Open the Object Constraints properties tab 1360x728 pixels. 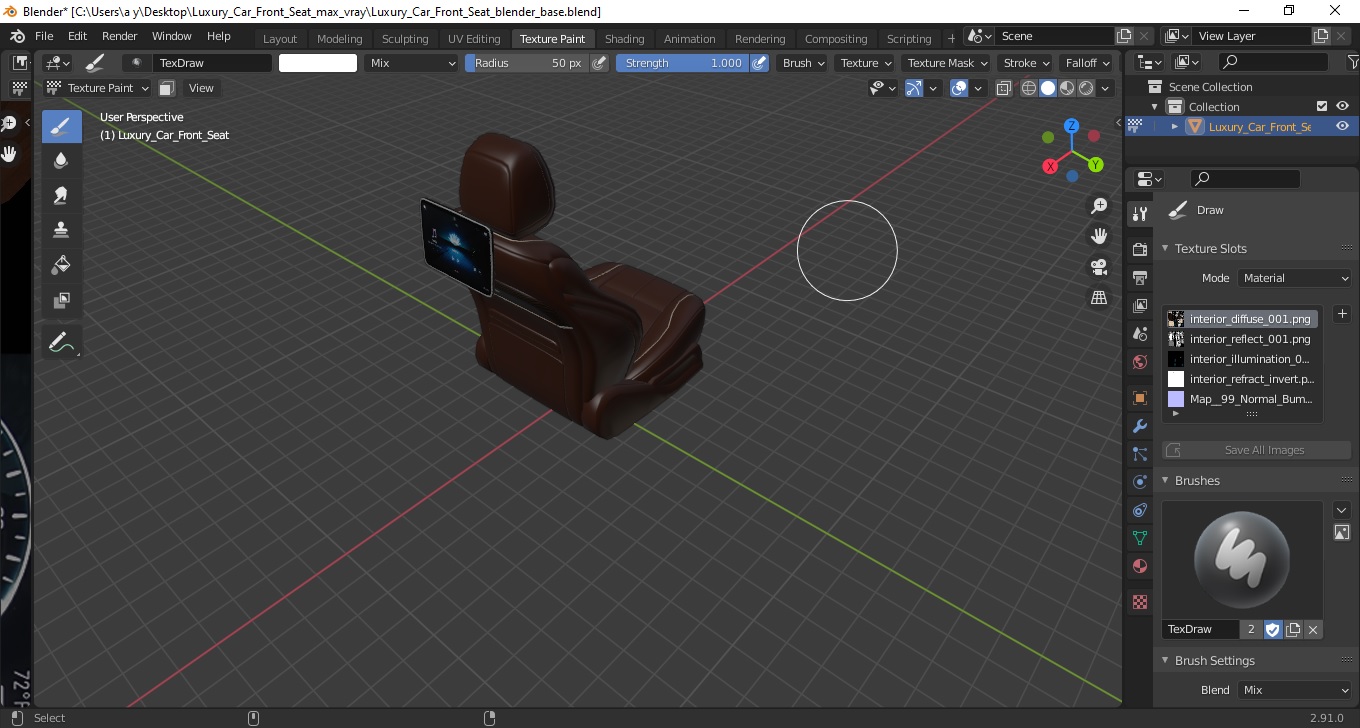(1139, 510)
